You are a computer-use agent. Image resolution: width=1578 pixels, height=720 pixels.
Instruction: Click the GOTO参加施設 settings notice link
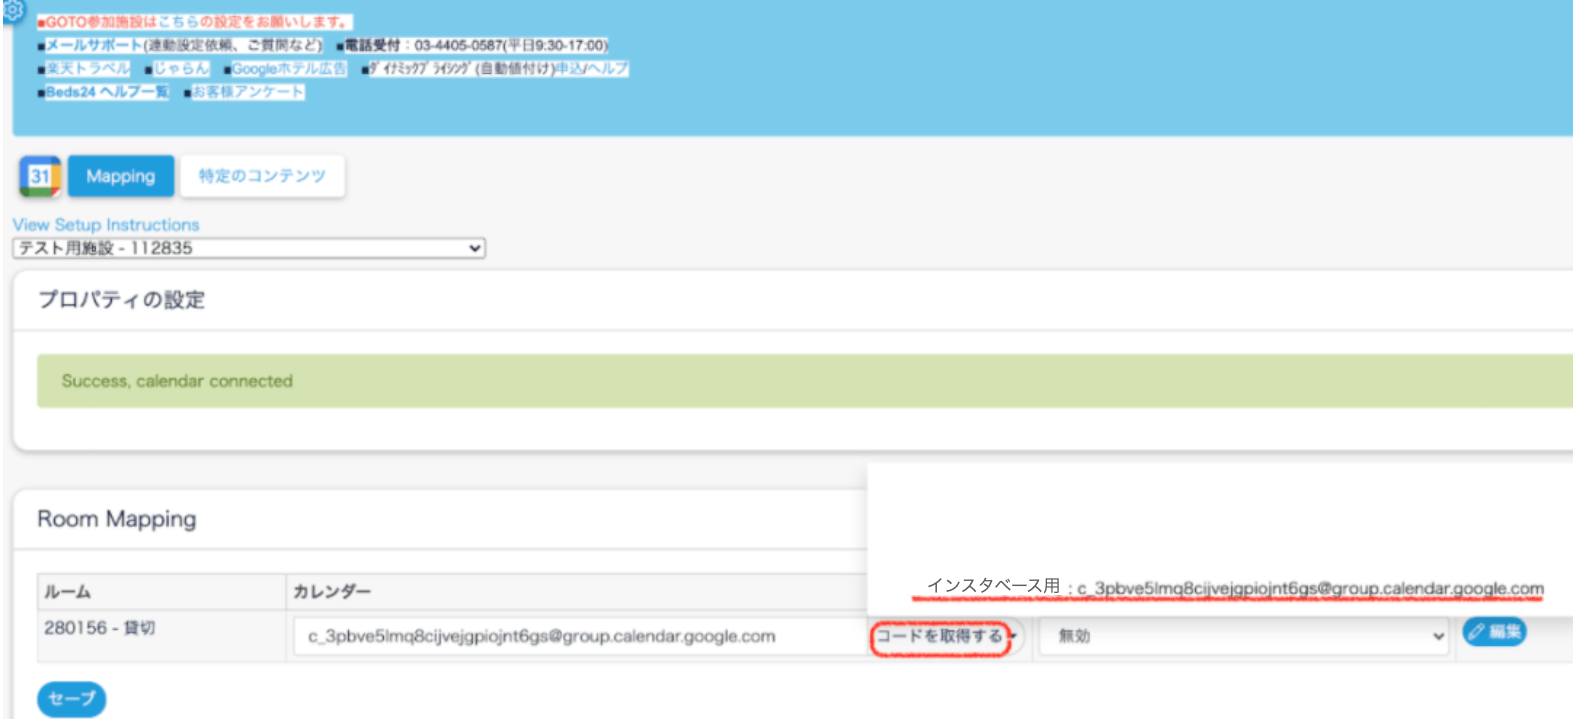[x=195, y=22]
